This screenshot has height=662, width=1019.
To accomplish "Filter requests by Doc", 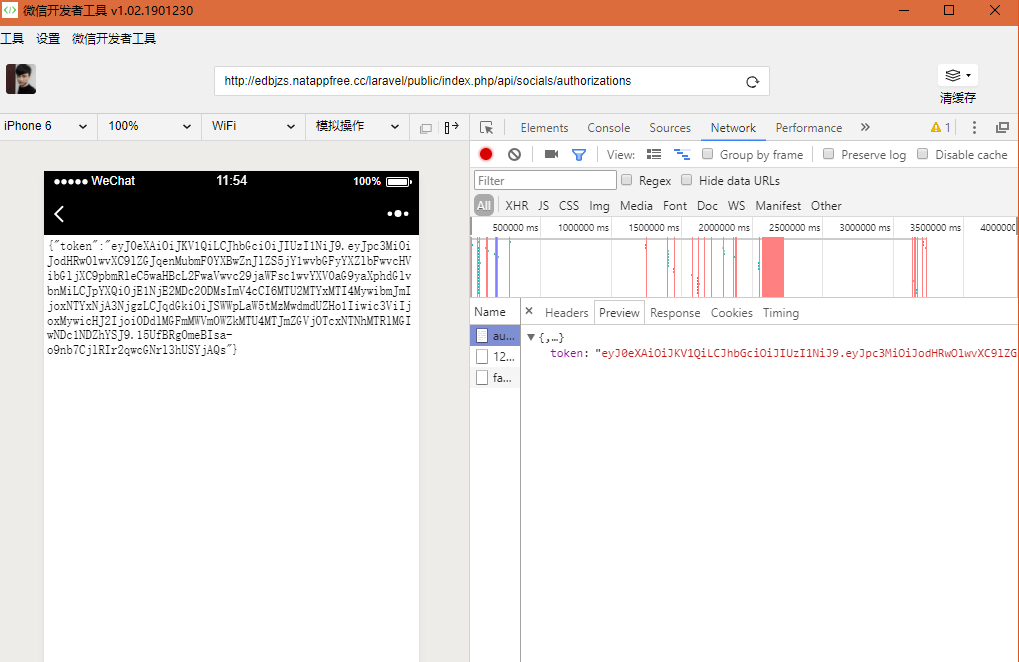I will 707,205.
